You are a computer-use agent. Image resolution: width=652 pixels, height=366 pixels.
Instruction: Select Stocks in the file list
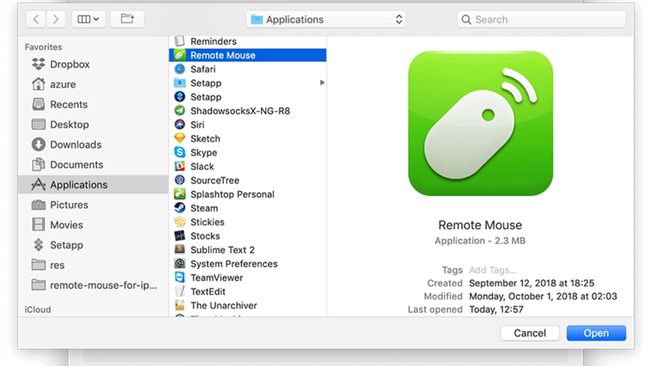[x=247, y=236]
